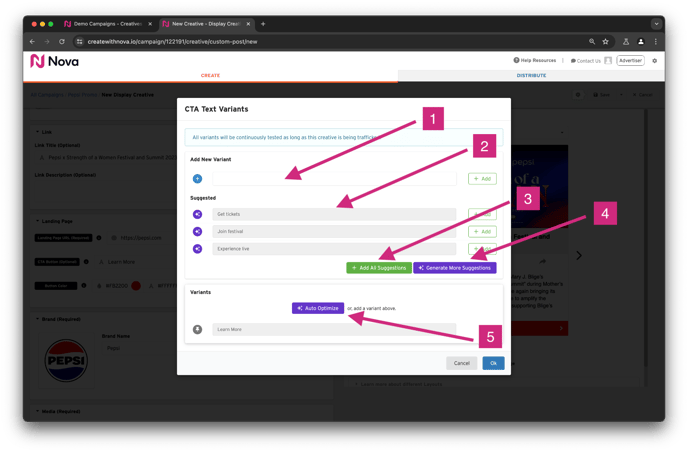The width and height of the screenshot is (688, 452).
Task: Click the Auto Optimize button
Action: 318,308
